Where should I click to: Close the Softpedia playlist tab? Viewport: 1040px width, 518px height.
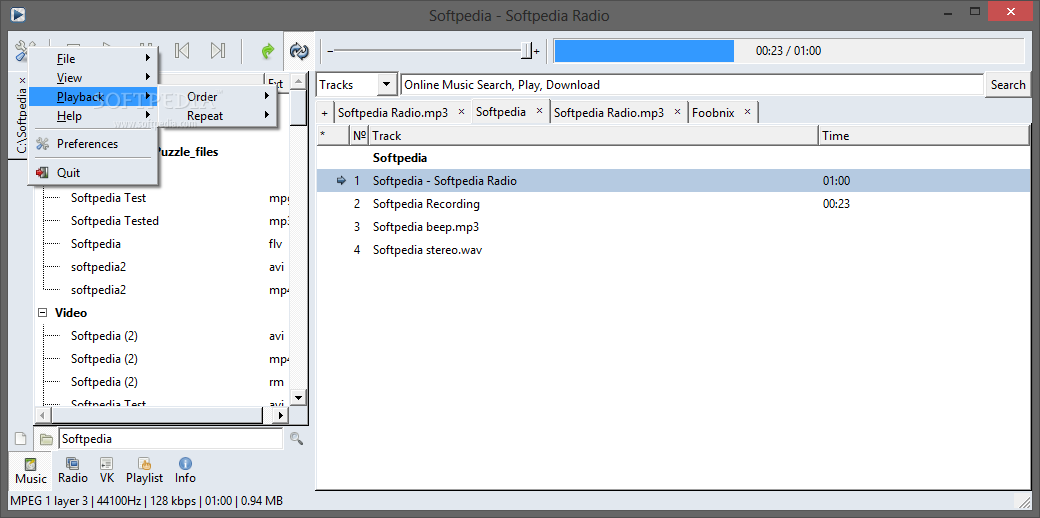pyautogui.click(x=539, y=111)
